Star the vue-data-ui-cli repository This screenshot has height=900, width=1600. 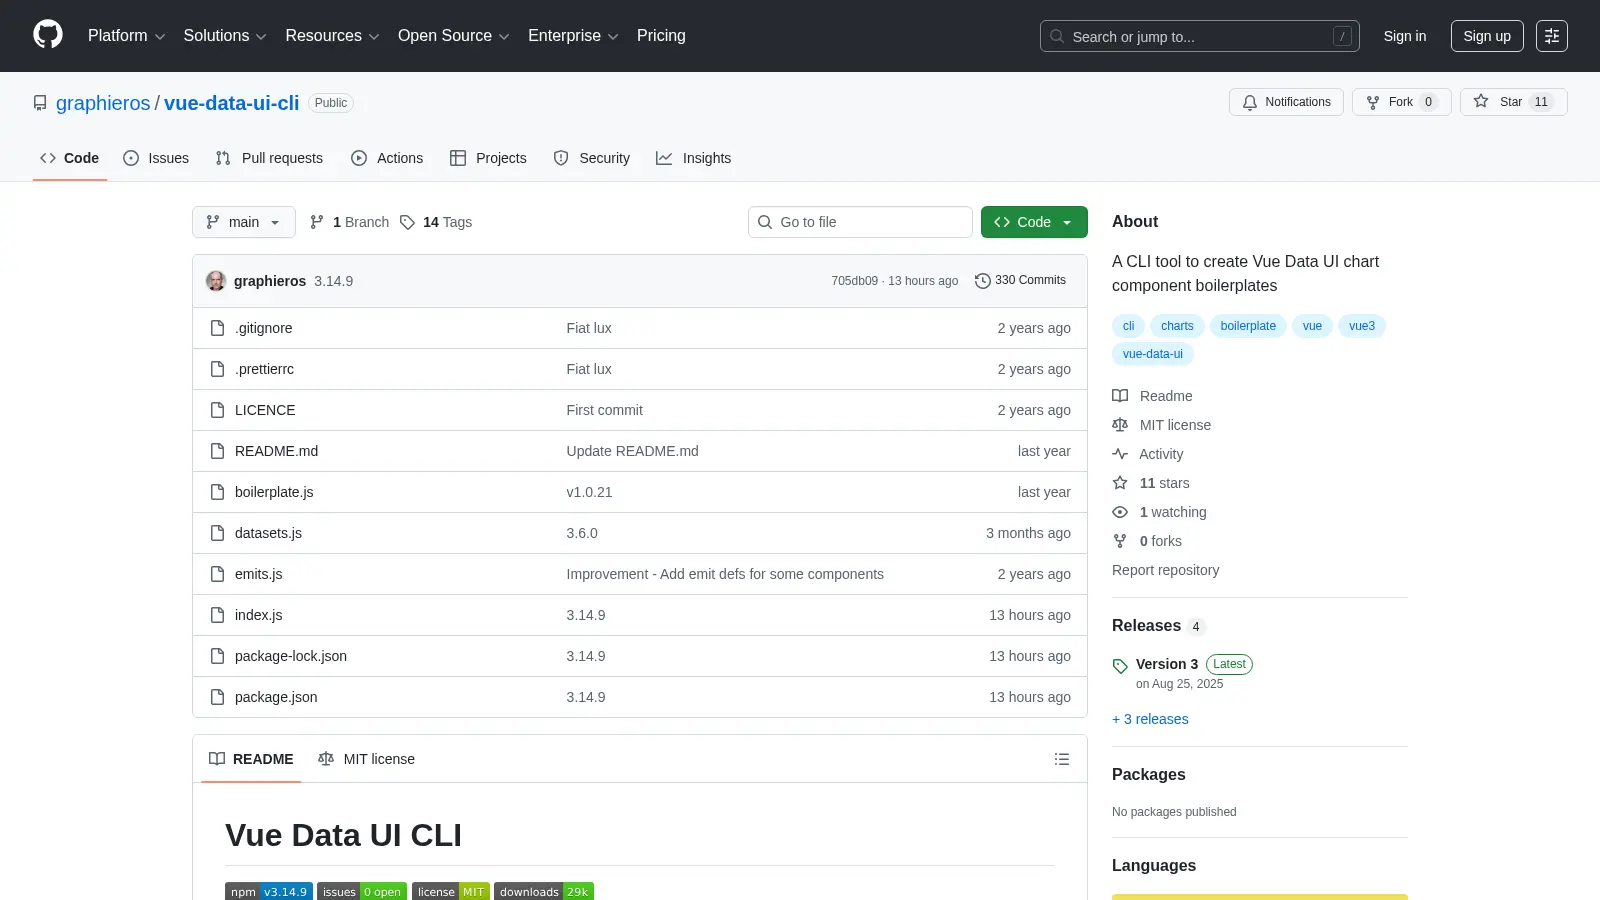(1513, 102)
